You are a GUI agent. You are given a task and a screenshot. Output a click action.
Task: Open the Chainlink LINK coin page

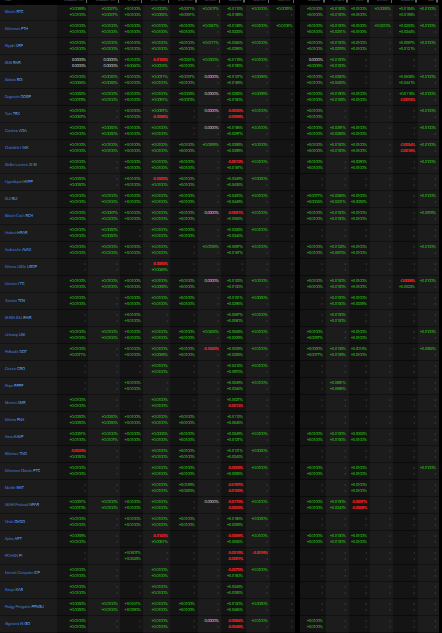17,148
